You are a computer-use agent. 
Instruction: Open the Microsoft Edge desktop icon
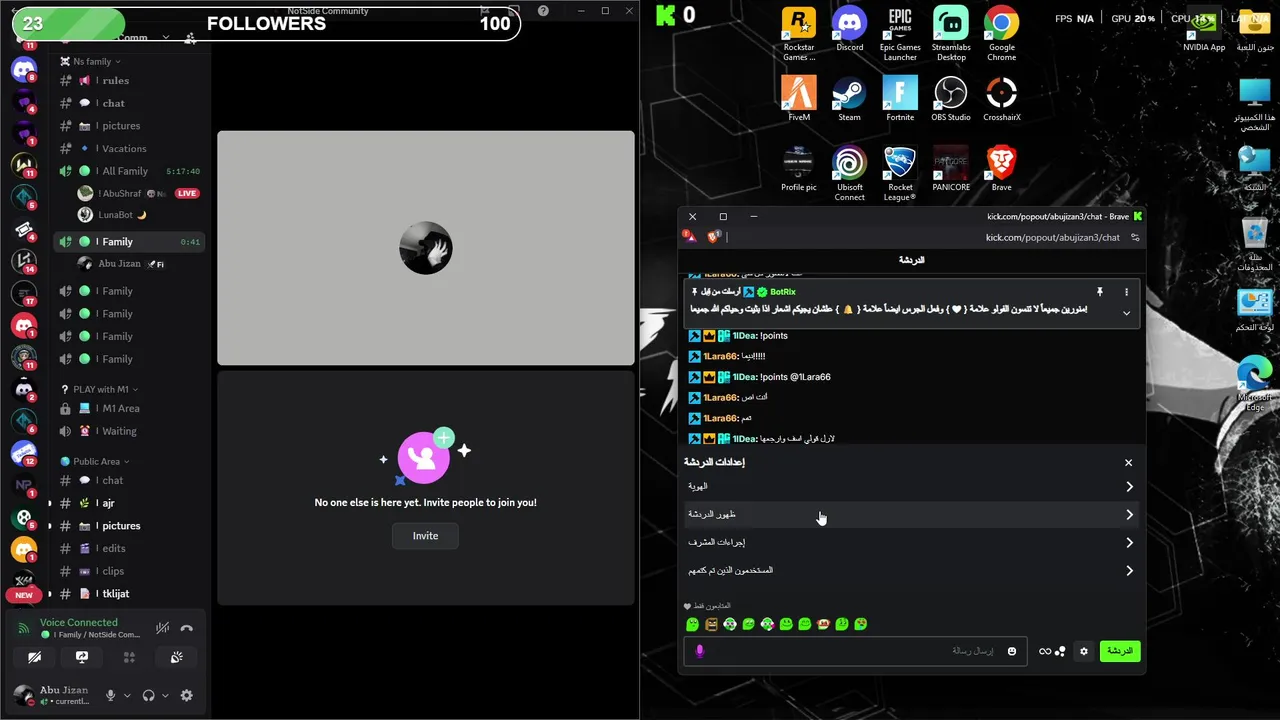tap(1254, 385)
